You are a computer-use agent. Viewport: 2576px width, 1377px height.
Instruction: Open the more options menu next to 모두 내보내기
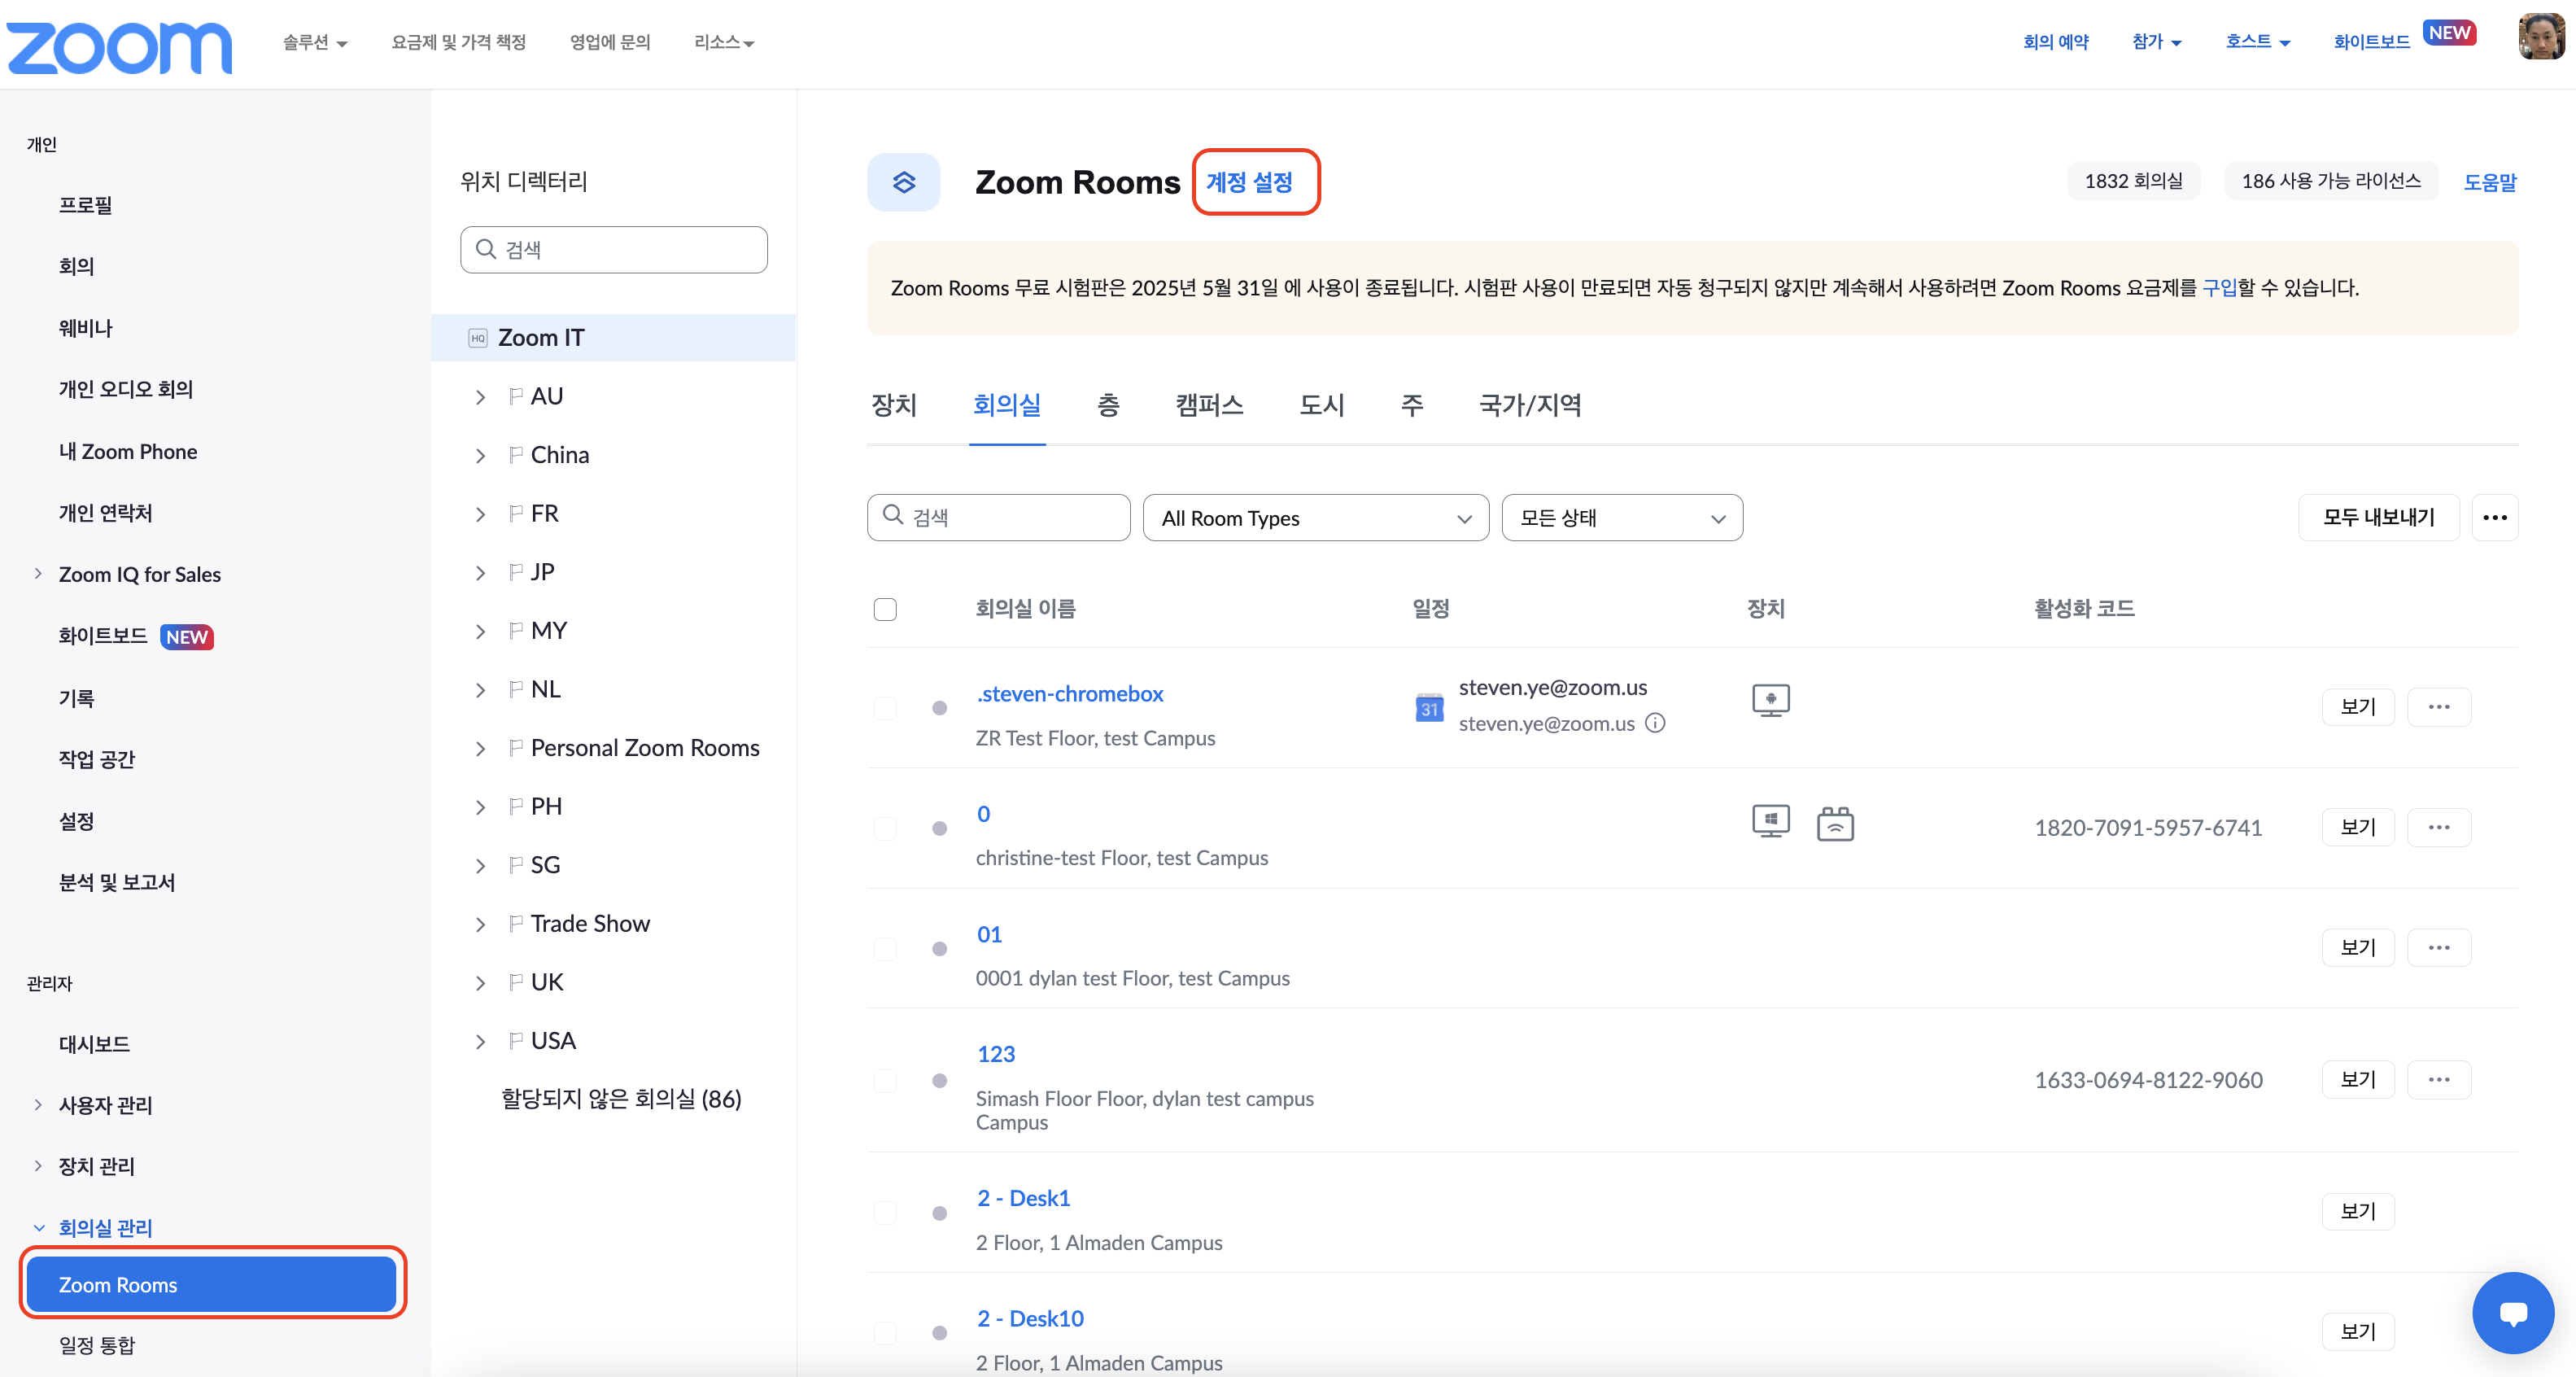2495,518
